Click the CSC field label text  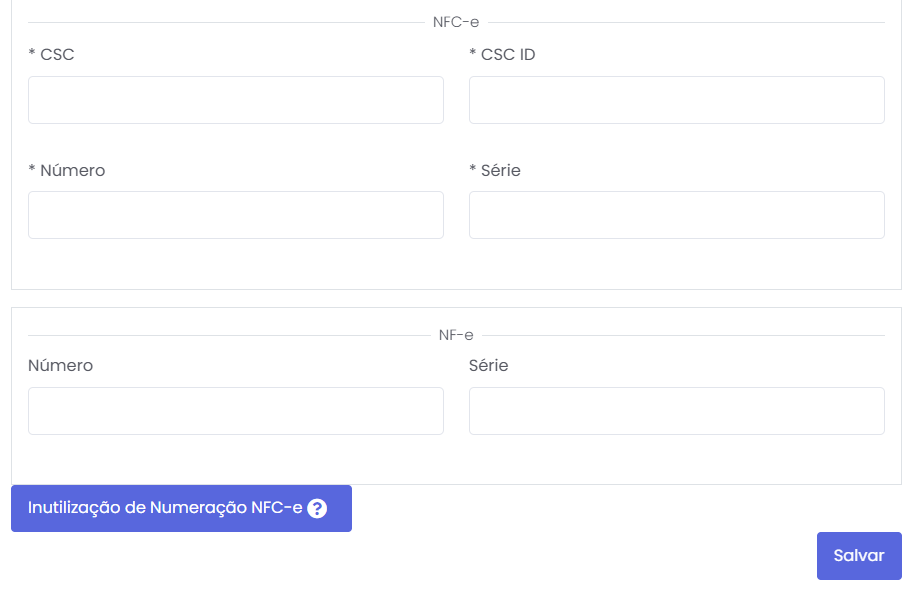click(57, 55)
